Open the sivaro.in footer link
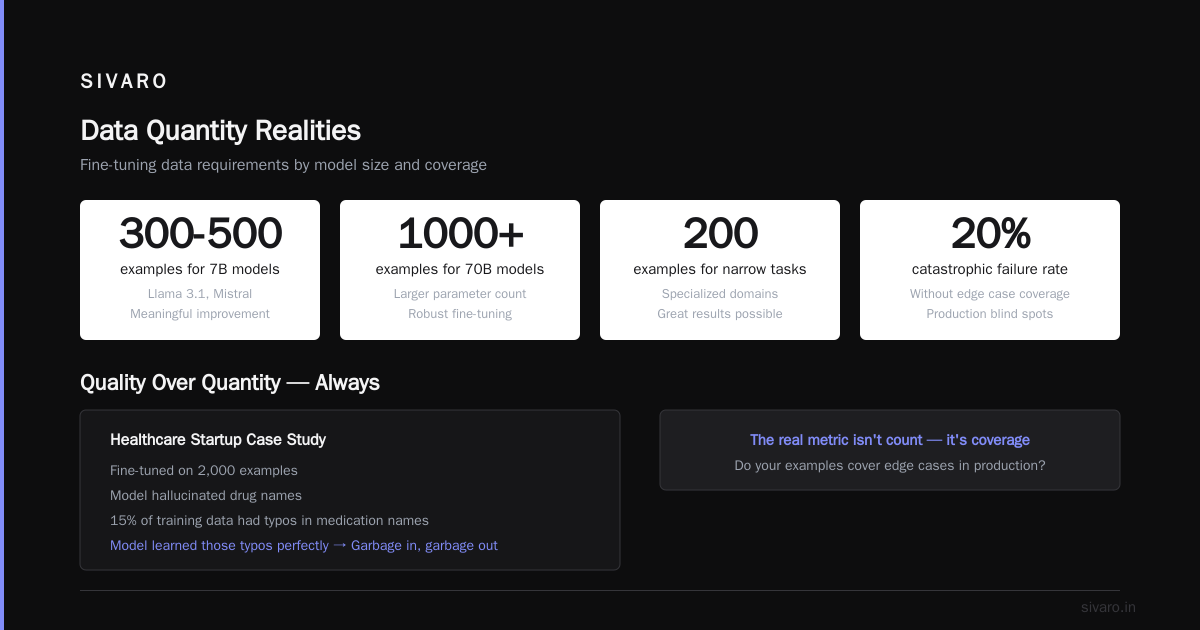The width and height of the screenshot is (1200, 630). point(1108,607)
